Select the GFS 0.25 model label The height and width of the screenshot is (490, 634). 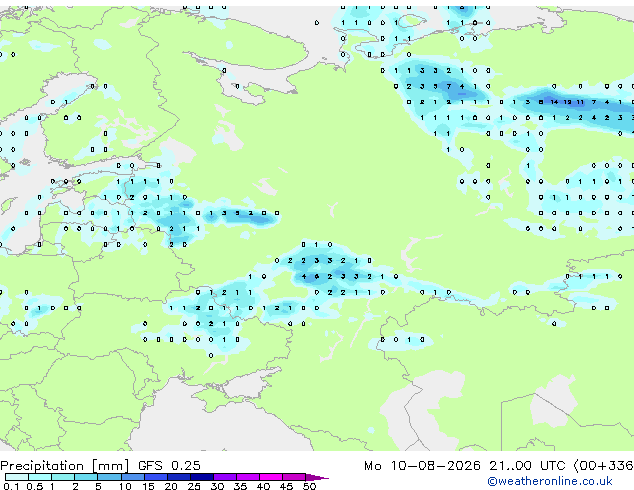click(169, 466)
